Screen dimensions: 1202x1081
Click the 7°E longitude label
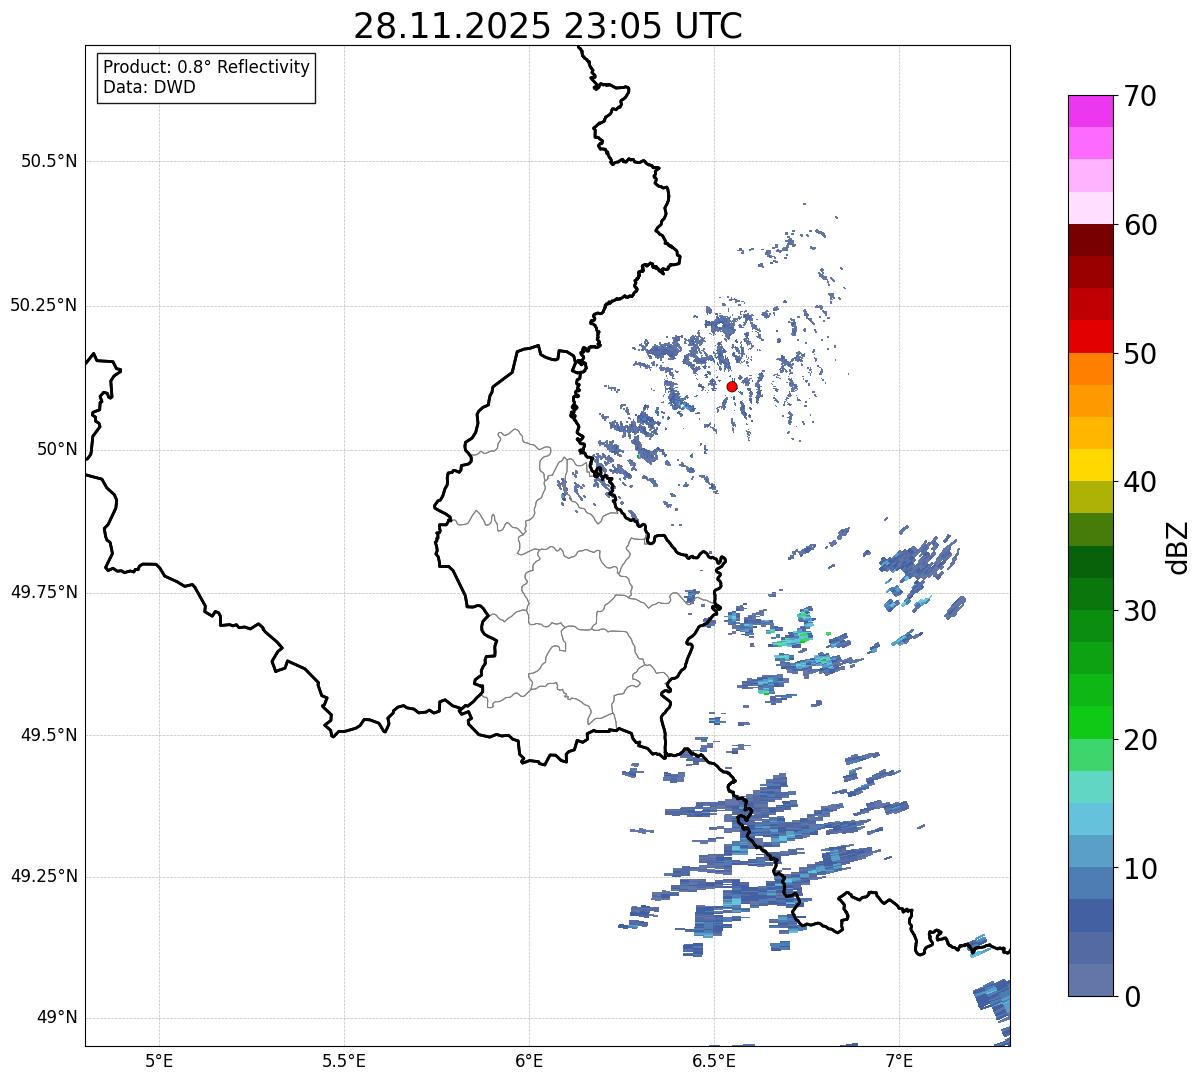point(899,1060)
